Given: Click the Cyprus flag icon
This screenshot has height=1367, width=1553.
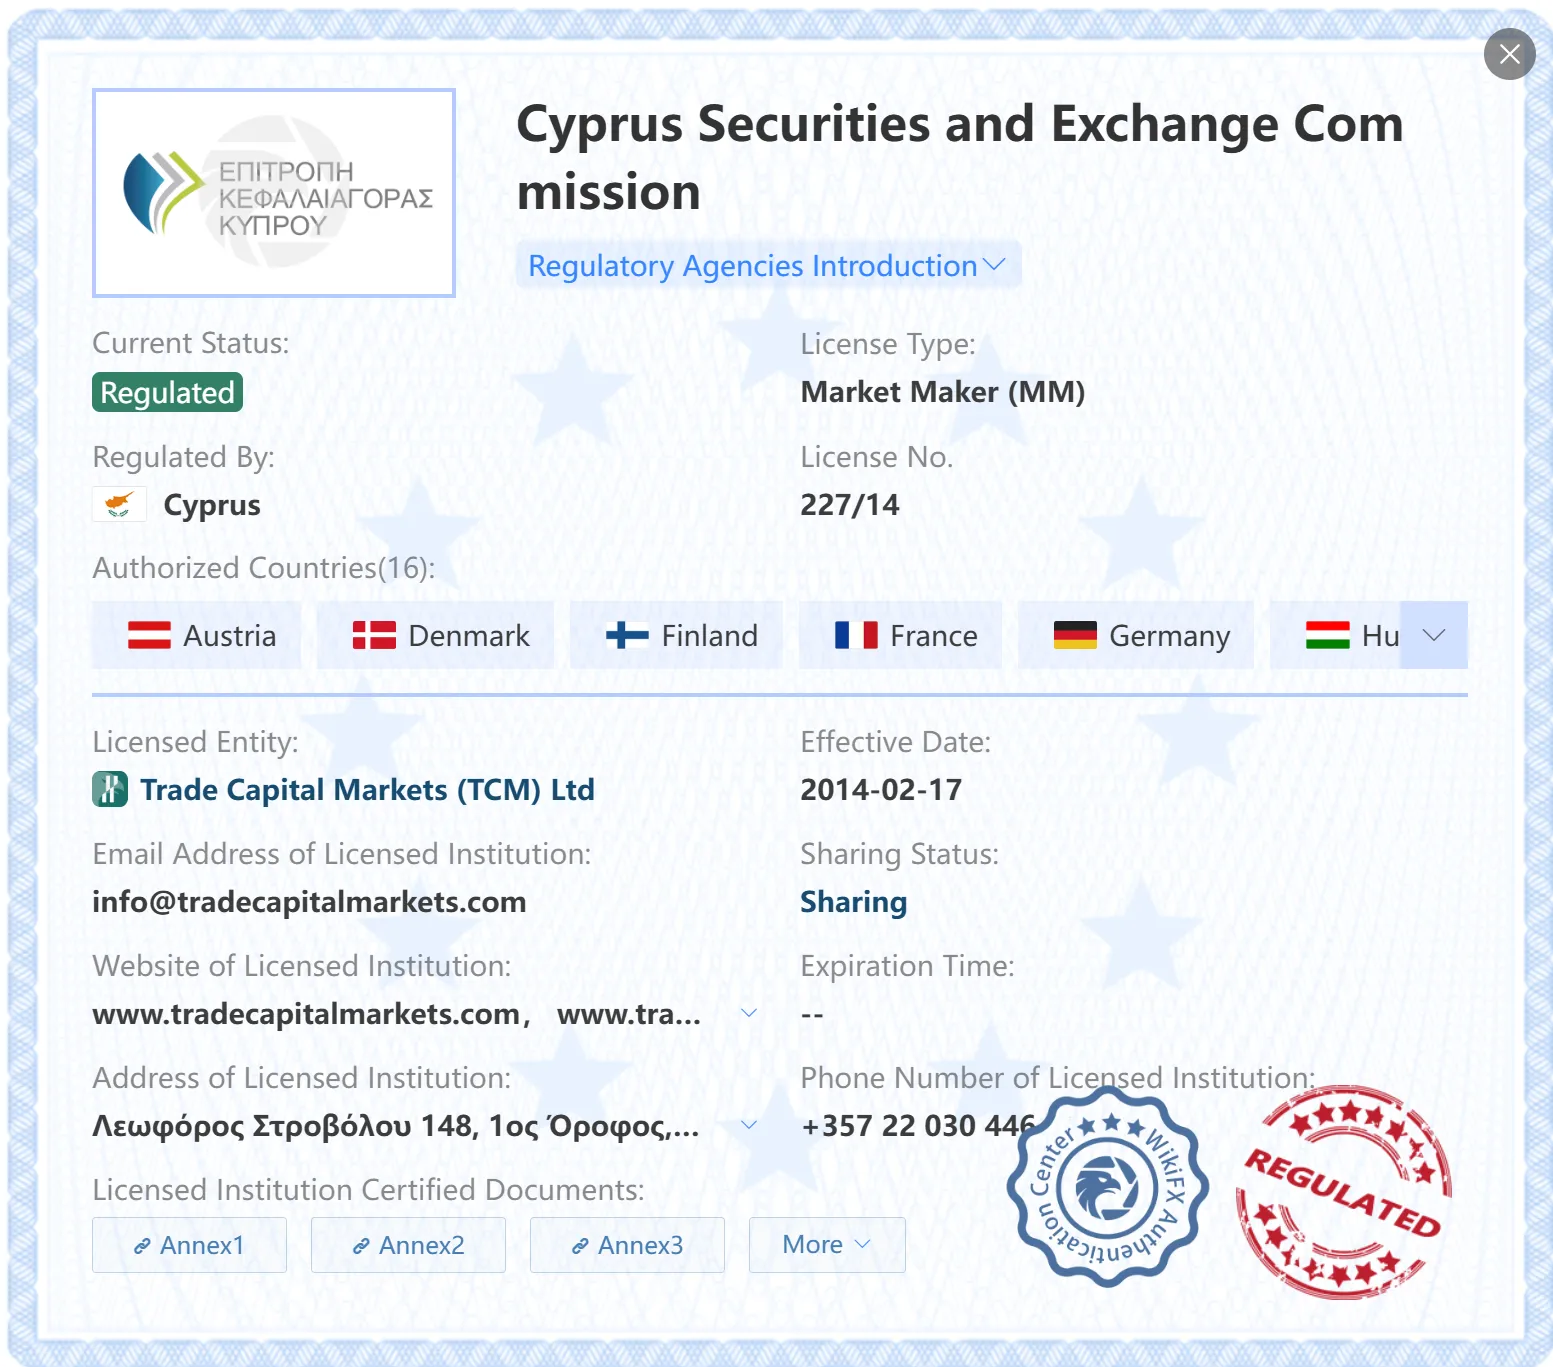Looking at the screenshot, I should click(119, 504).
